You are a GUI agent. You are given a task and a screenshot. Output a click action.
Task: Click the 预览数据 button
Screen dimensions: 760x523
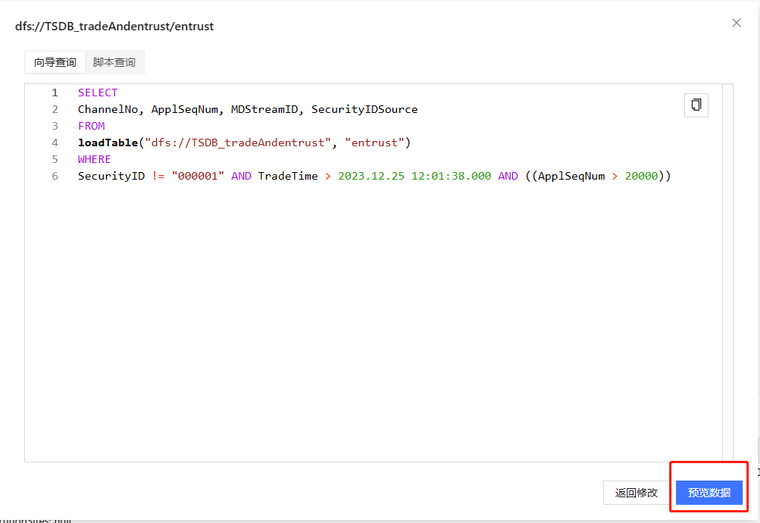pos(709,493)
